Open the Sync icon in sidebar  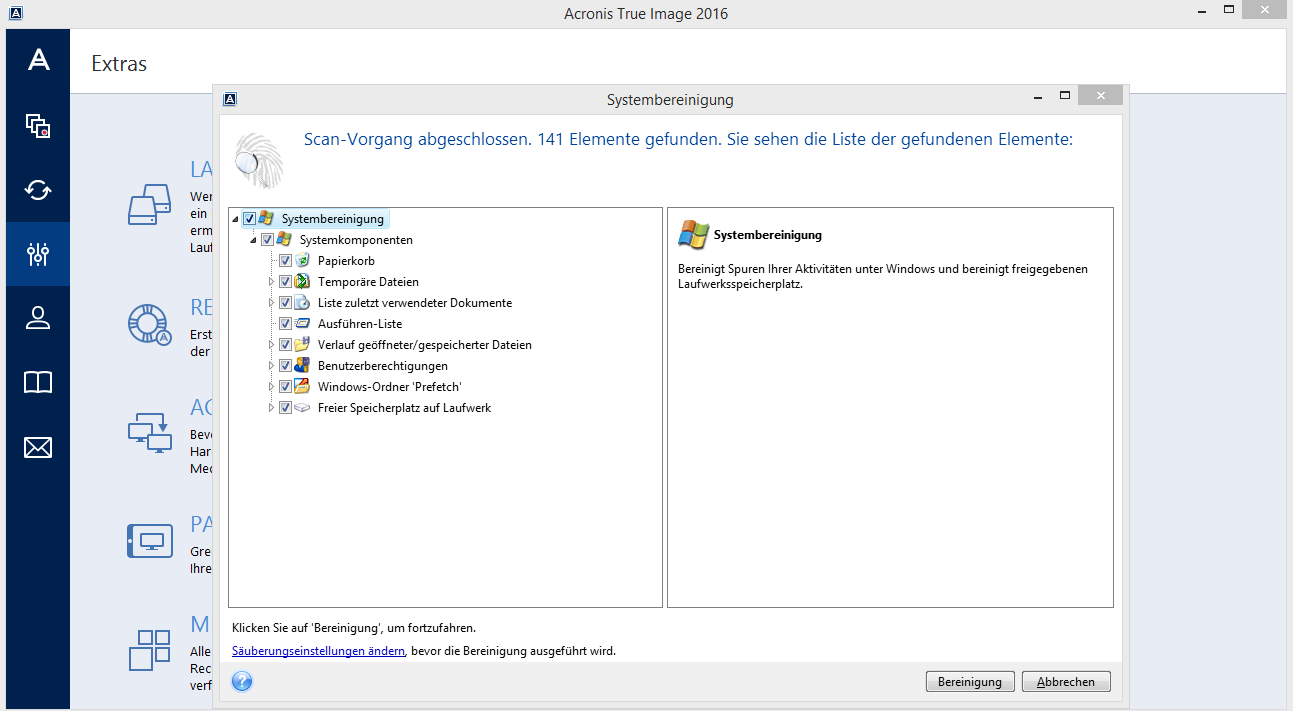(38, 189)
